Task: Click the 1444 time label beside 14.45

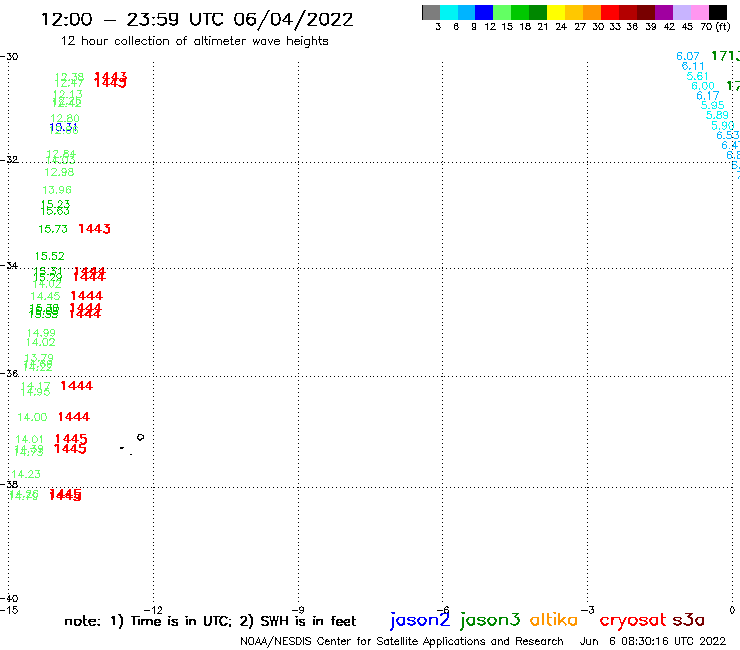Action: (86, 296)
